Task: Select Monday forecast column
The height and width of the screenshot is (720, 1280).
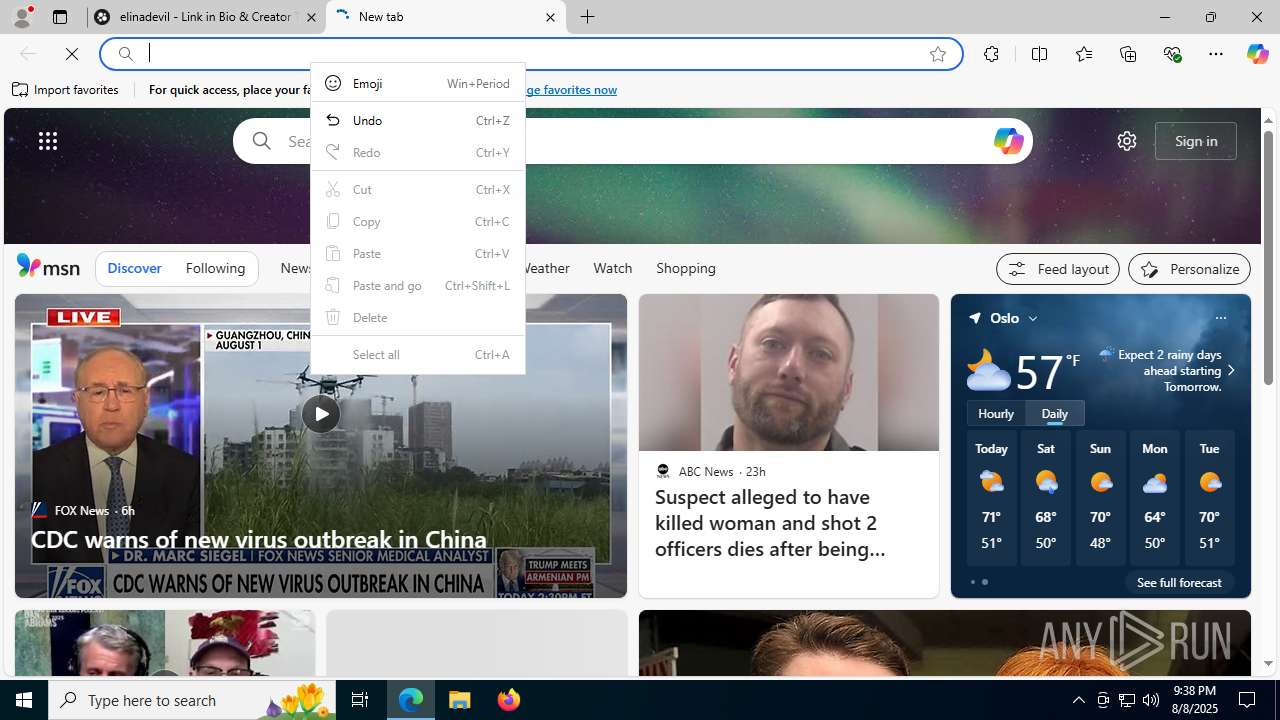Action: pyautogui.click(x=1154, y=498)
